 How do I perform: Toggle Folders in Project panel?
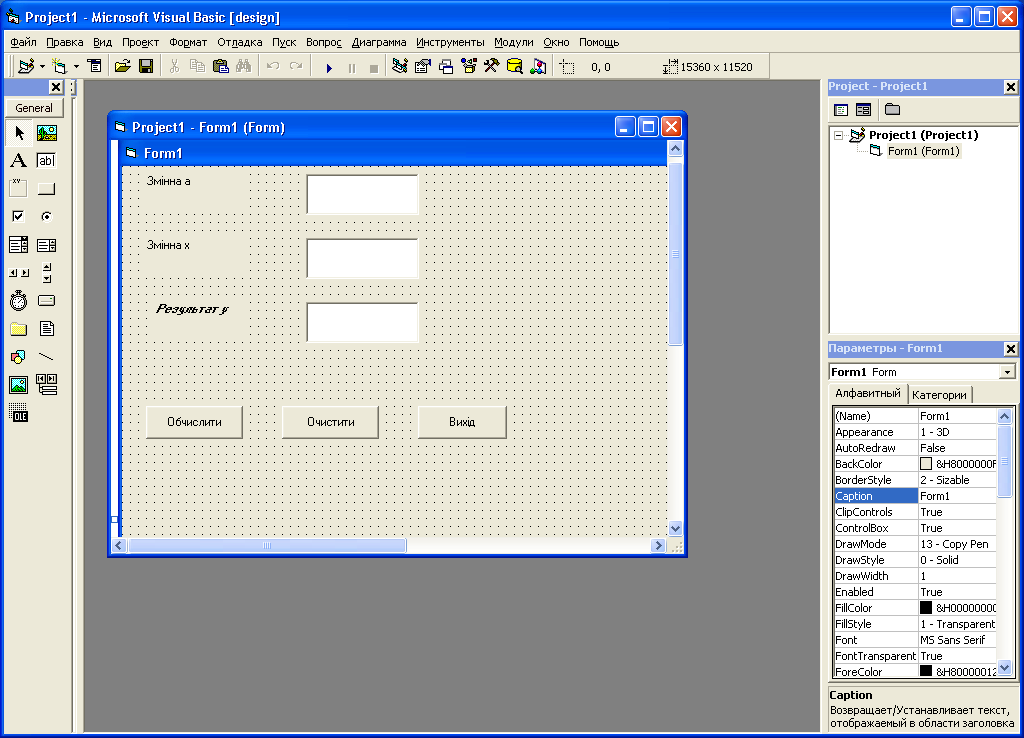point(892,110)
